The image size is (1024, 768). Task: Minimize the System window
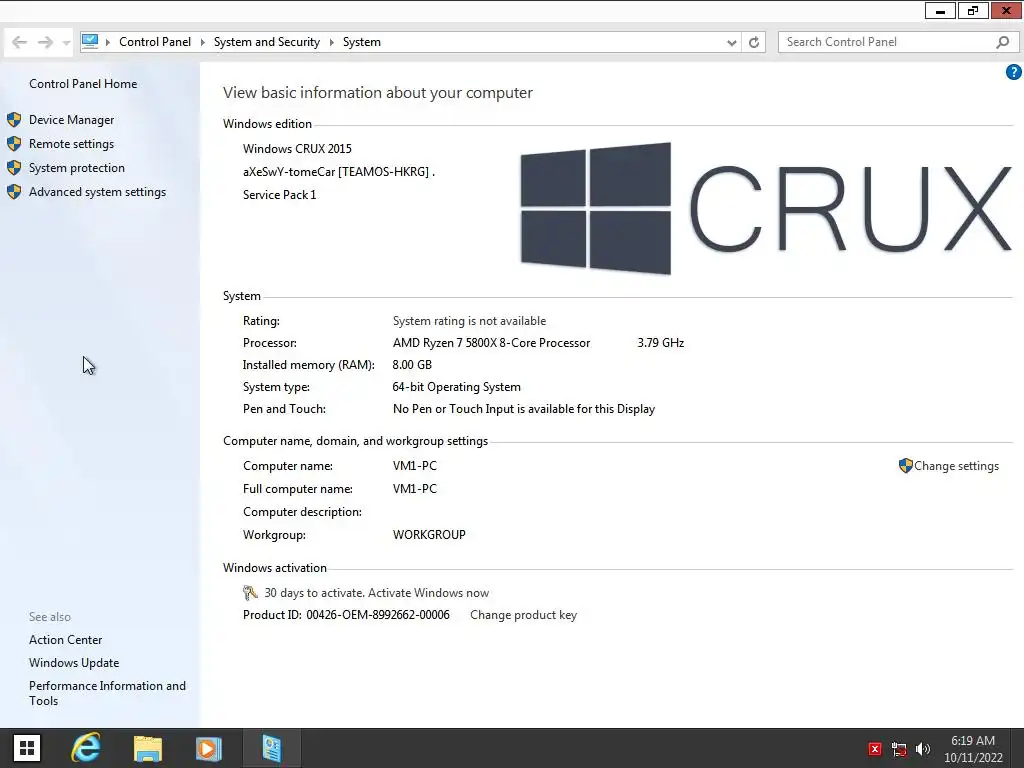(x=940, y=10)
